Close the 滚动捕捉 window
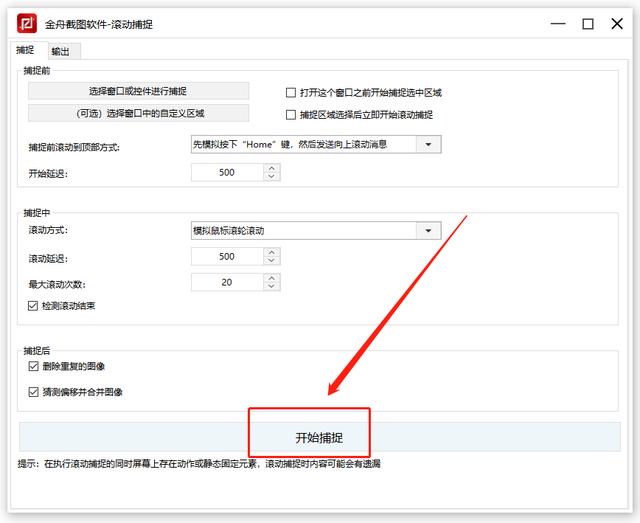This screenshot has height=523, width=640. pos(617,24)
